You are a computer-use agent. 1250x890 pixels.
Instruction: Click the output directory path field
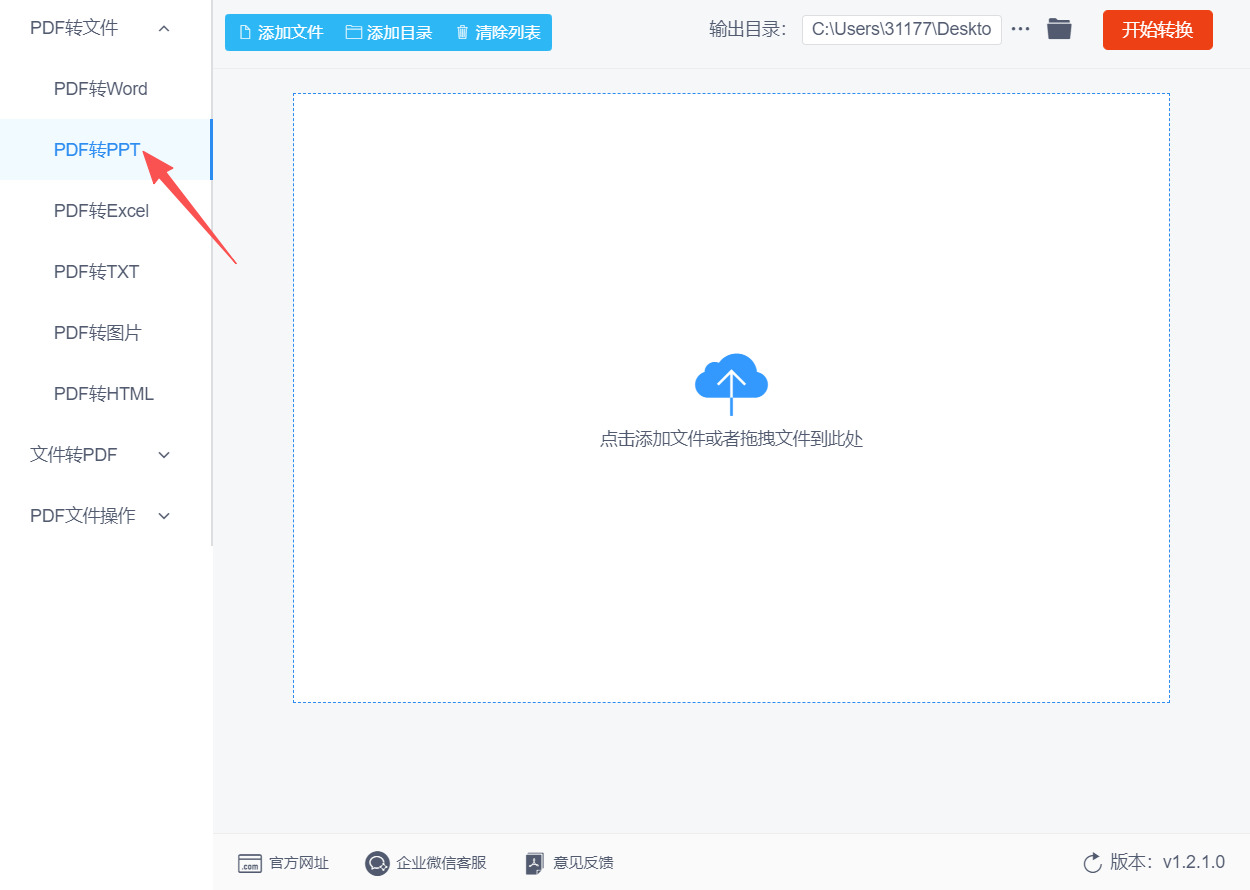click(x=901, y=29)
